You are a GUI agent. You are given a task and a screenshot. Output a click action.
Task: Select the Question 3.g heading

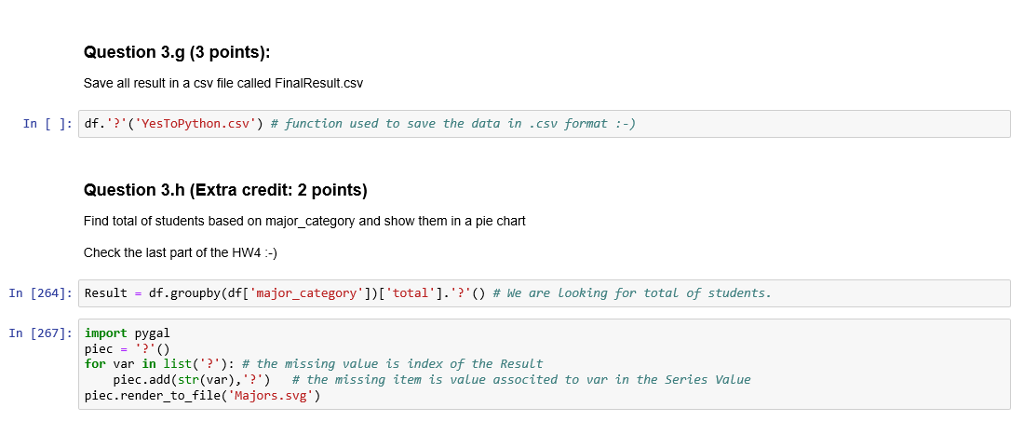(x=177, y=52)
